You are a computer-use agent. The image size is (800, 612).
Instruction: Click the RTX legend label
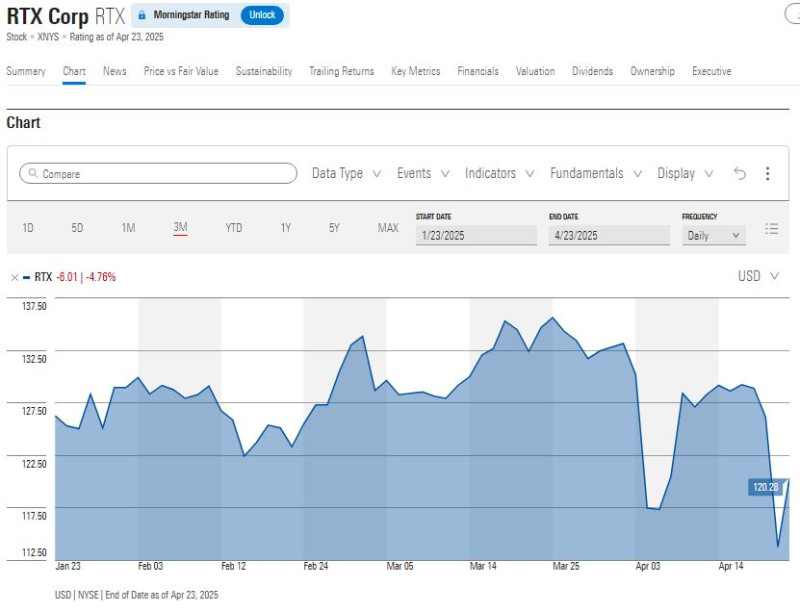(43, 277)
